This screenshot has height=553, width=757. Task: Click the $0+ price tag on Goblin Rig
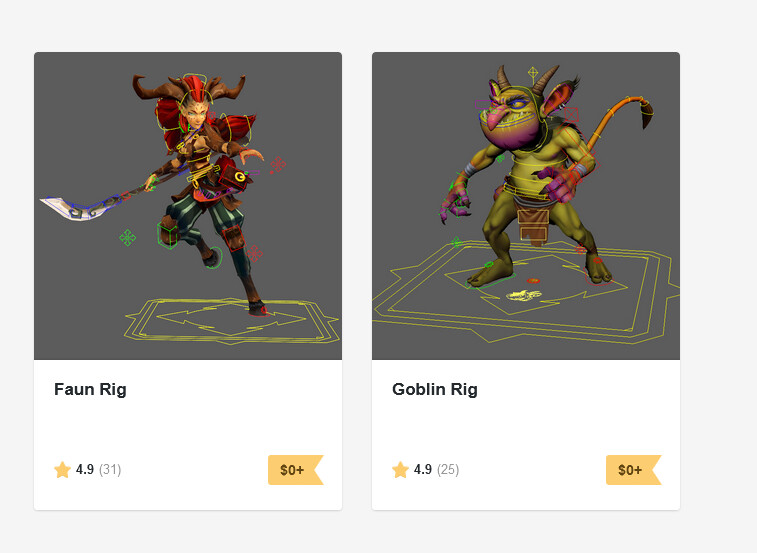pos(633,470)
